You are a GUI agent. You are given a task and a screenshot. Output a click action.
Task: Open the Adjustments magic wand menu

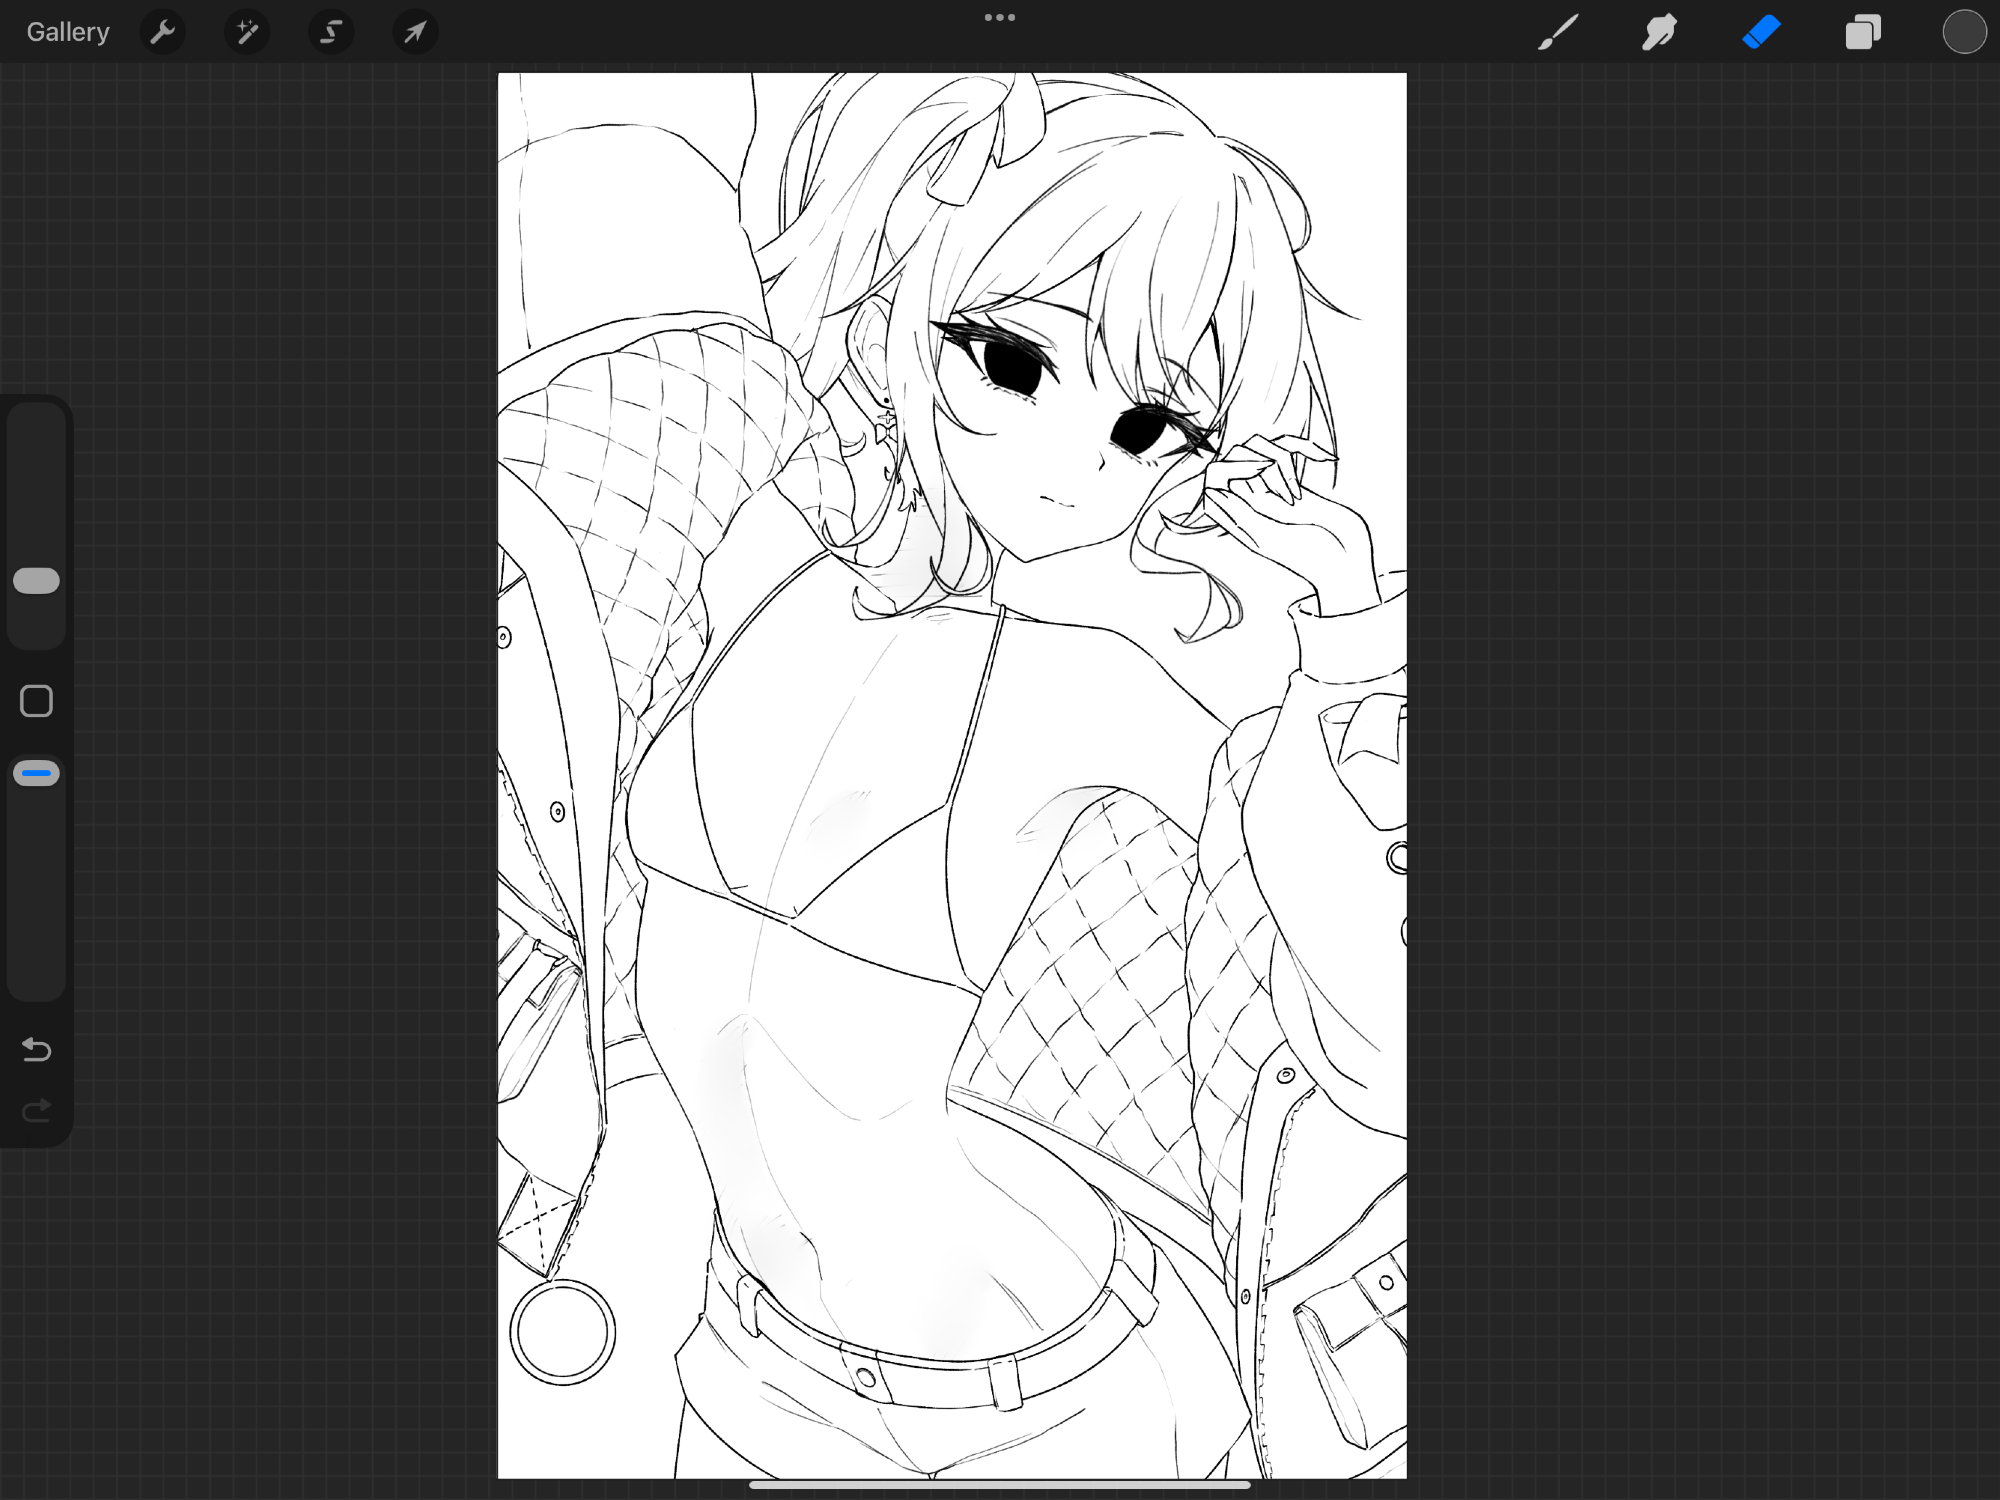pyautogui.click(x=246, y=33)
